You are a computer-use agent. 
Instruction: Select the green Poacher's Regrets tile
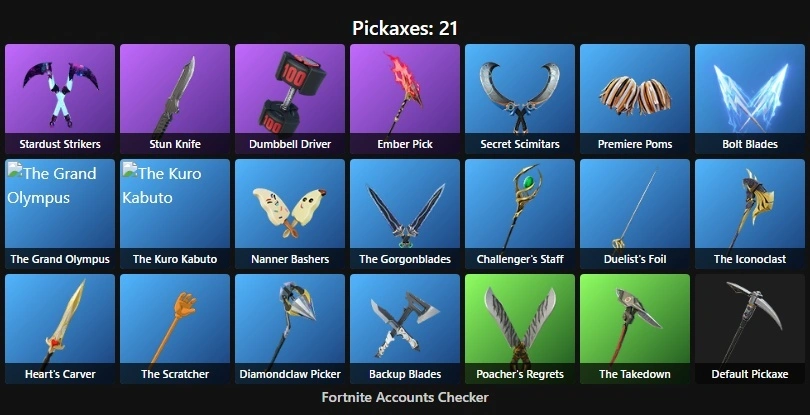[x=520, y=329]
